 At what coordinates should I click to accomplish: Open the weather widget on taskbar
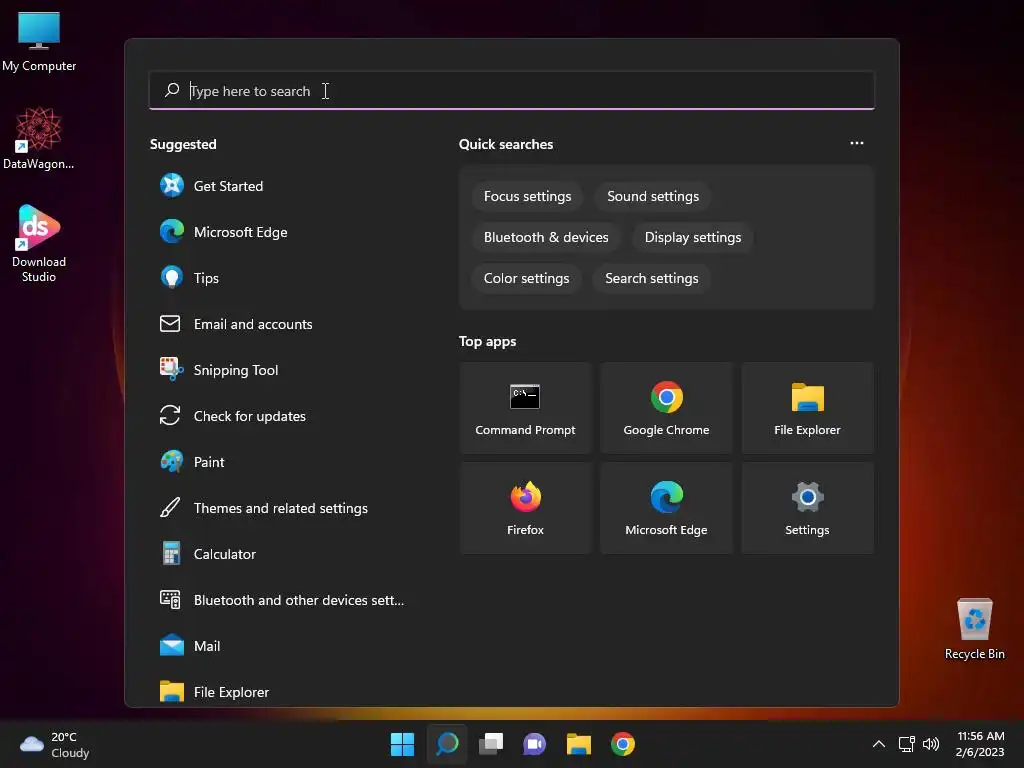pyautogui.click(x=54, y=744)
